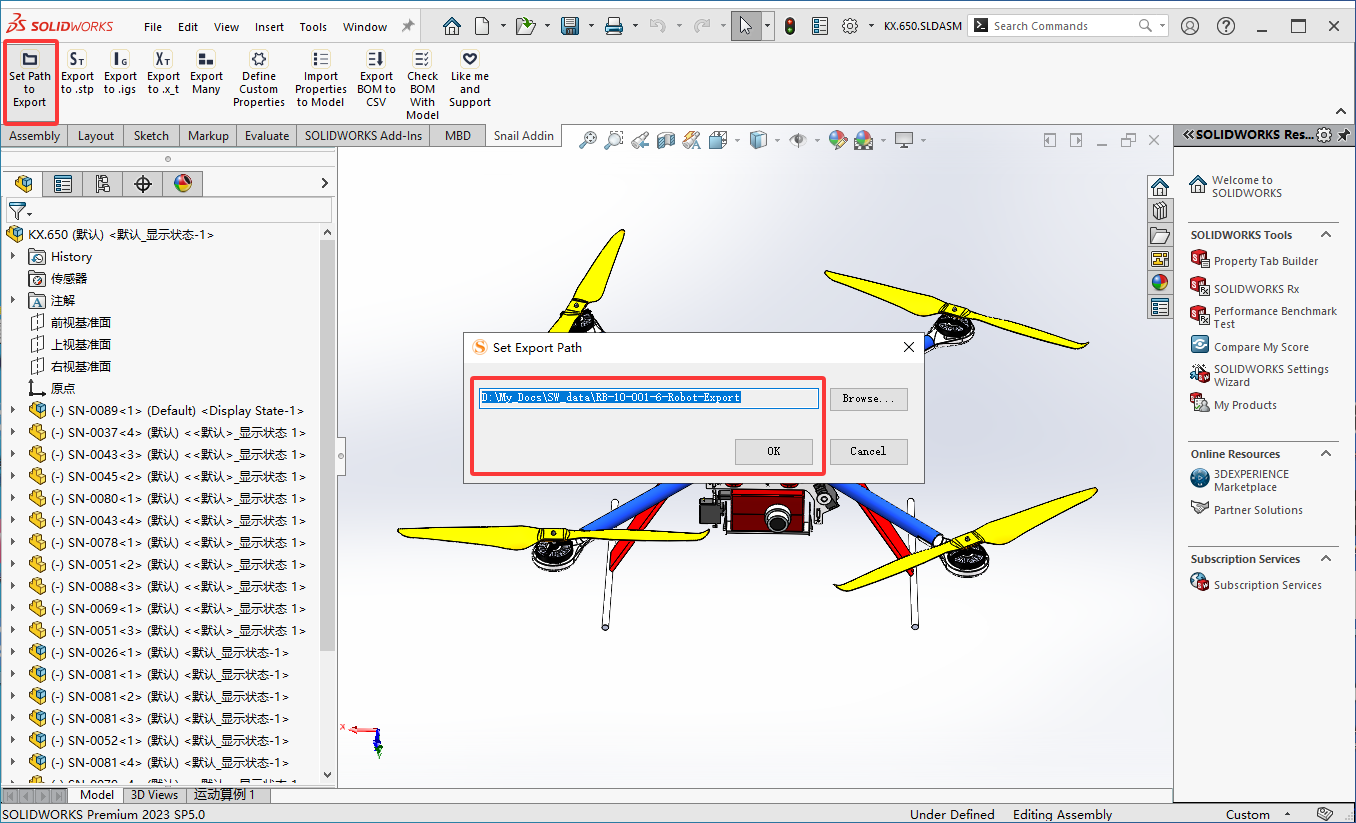1356x823 pixels.
Task: Open the Display Style dropdown
Action: 777,141
